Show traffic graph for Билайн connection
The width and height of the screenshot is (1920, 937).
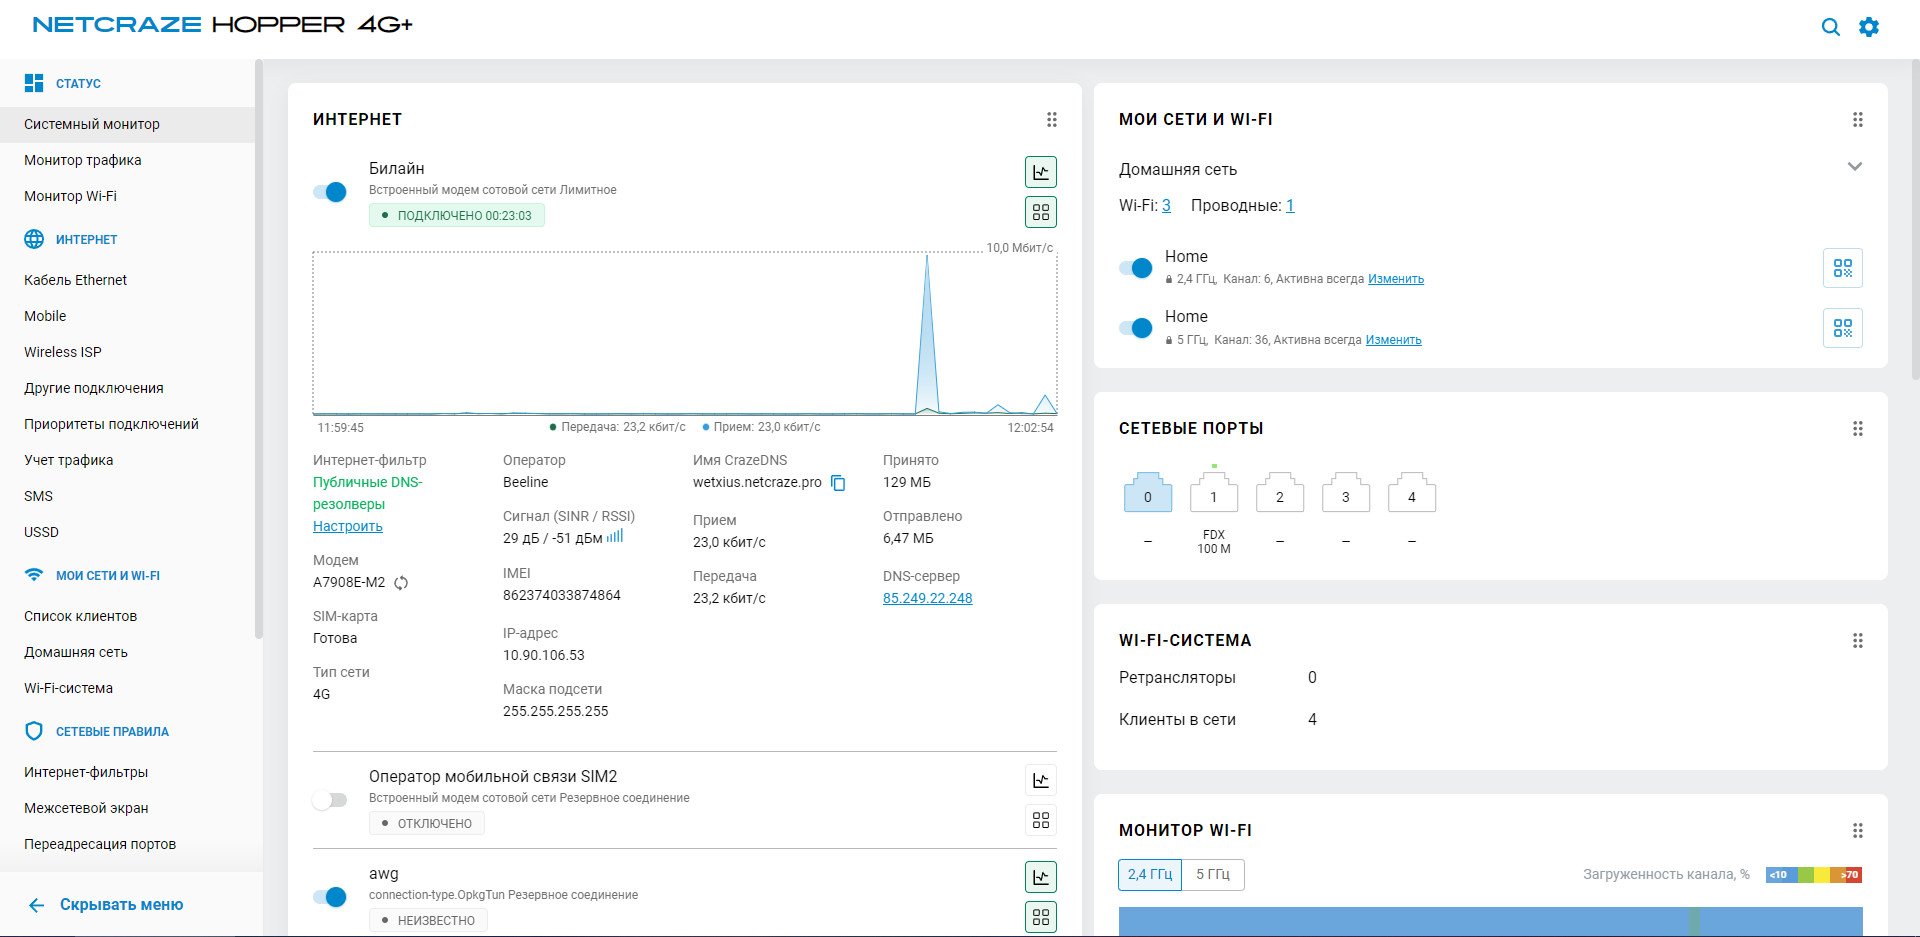[1041, 172]
